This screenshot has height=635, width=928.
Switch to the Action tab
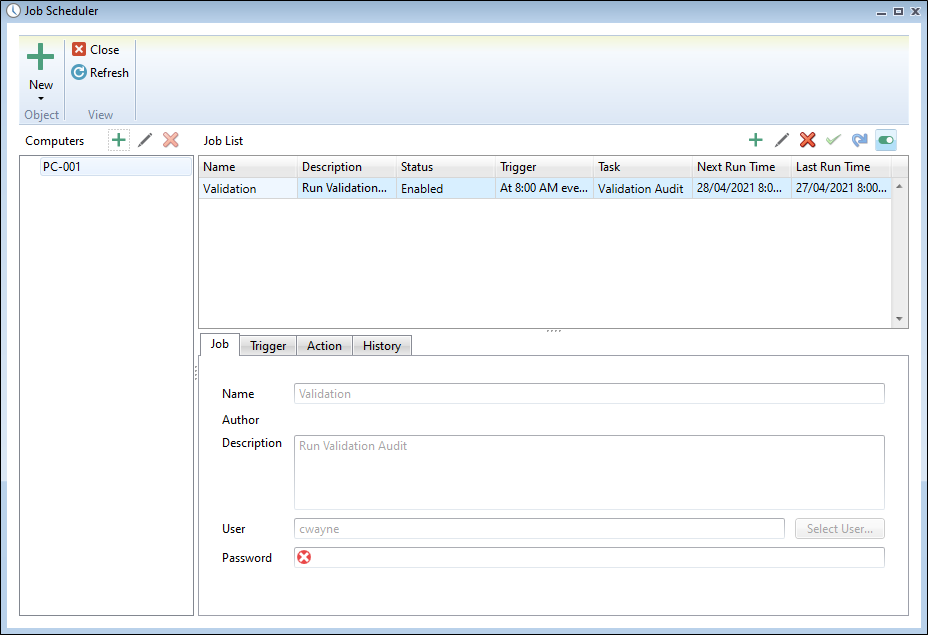324,346
